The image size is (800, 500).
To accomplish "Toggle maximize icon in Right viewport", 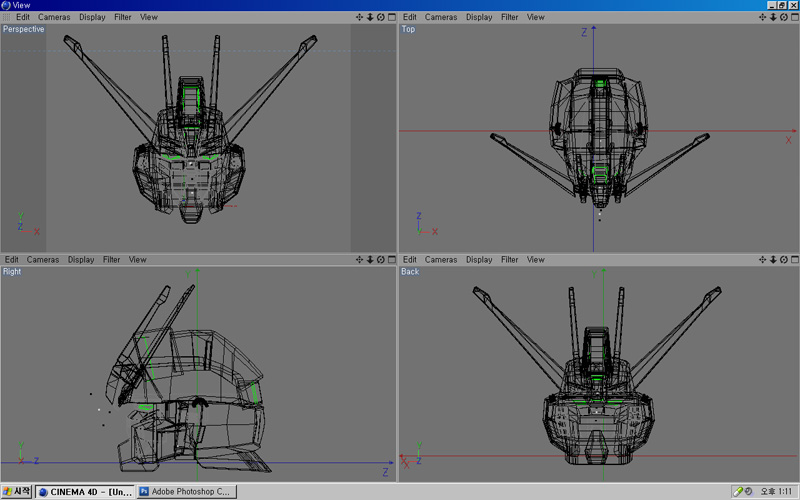I will [x=392, y=260].
